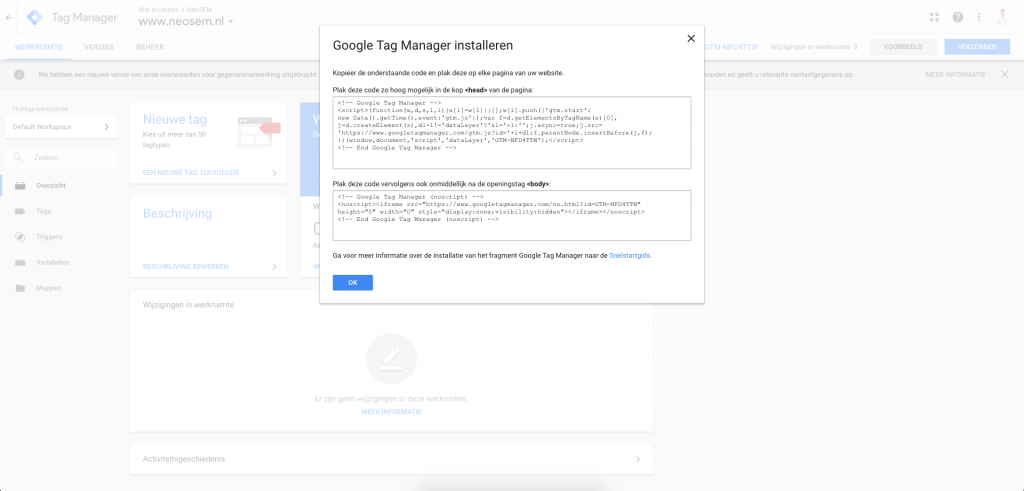Select Triggers in the sidebar
The width and height of the screenshot is (1024, 491).
pos(50,237)
